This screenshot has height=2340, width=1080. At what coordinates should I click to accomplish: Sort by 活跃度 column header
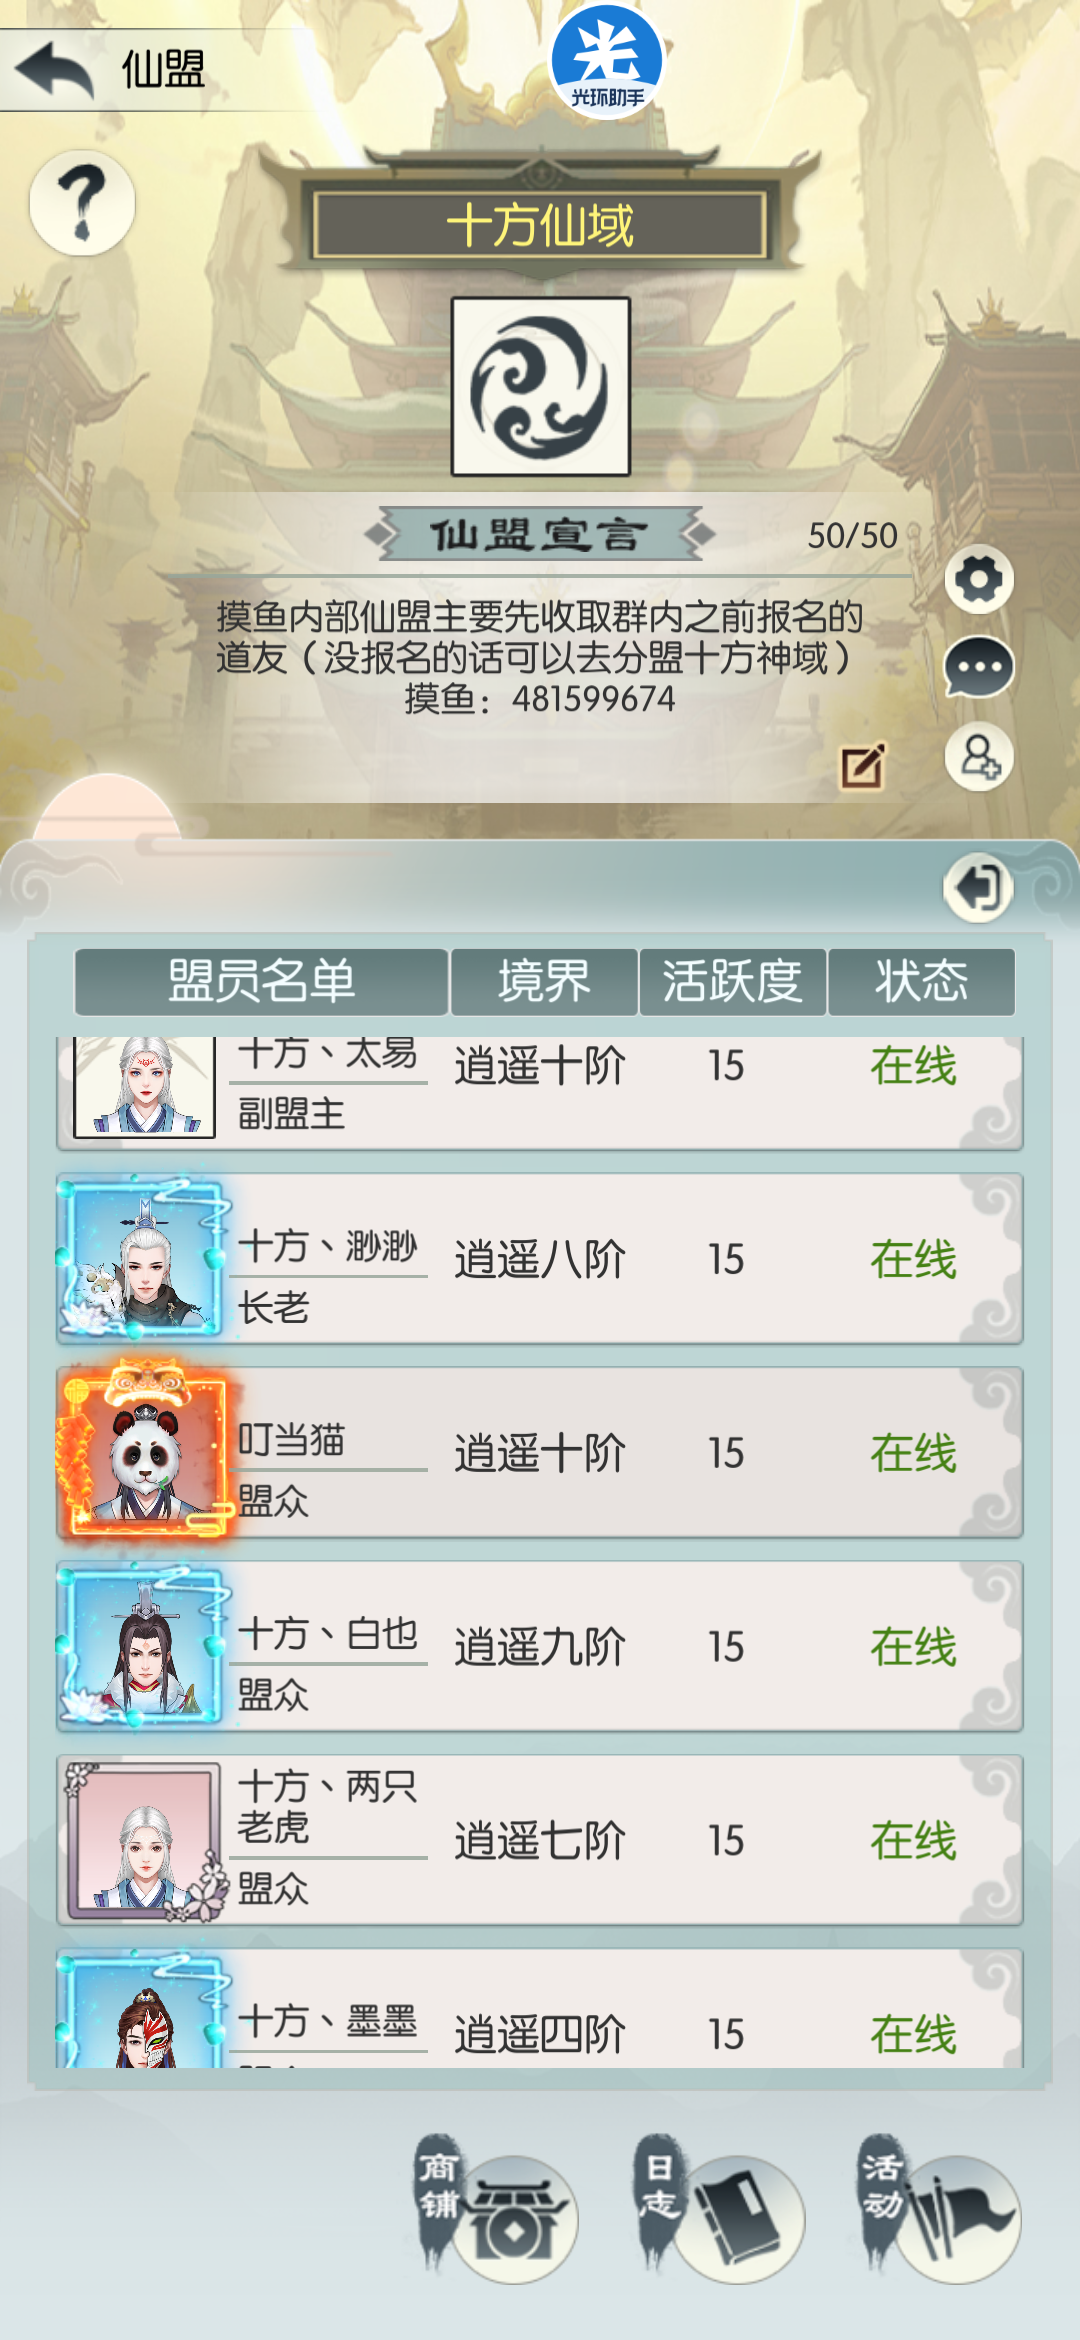[x=732, y=981]
